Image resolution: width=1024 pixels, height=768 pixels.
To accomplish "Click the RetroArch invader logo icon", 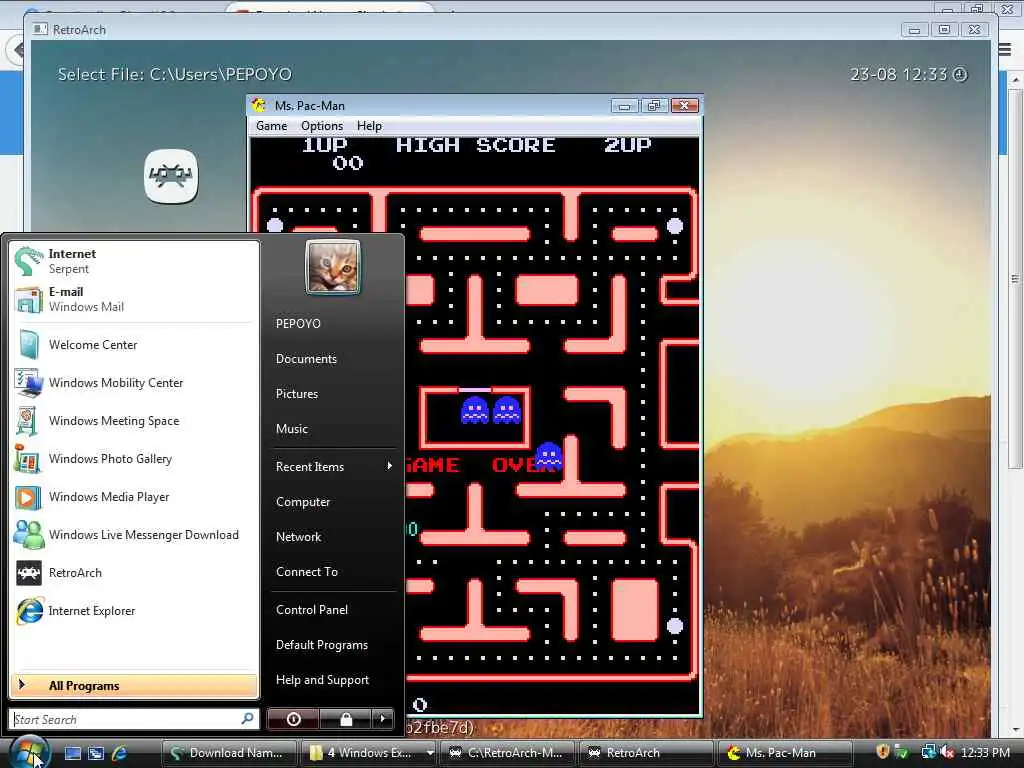I will tap(171, 176).
